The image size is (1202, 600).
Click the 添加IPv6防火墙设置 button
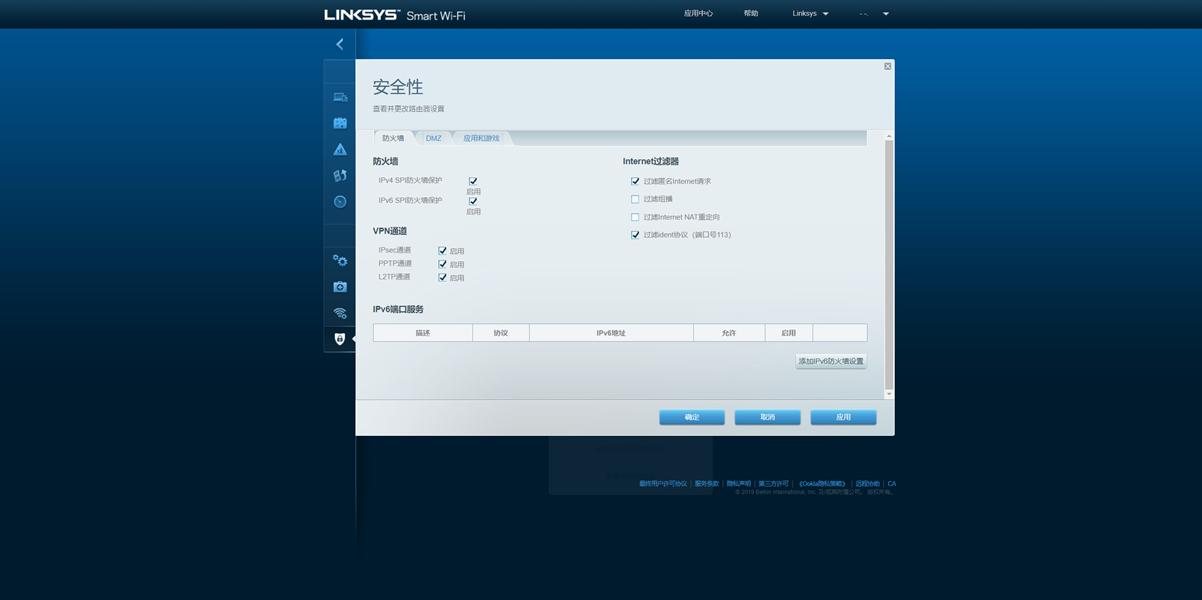[x=829, y=358]
